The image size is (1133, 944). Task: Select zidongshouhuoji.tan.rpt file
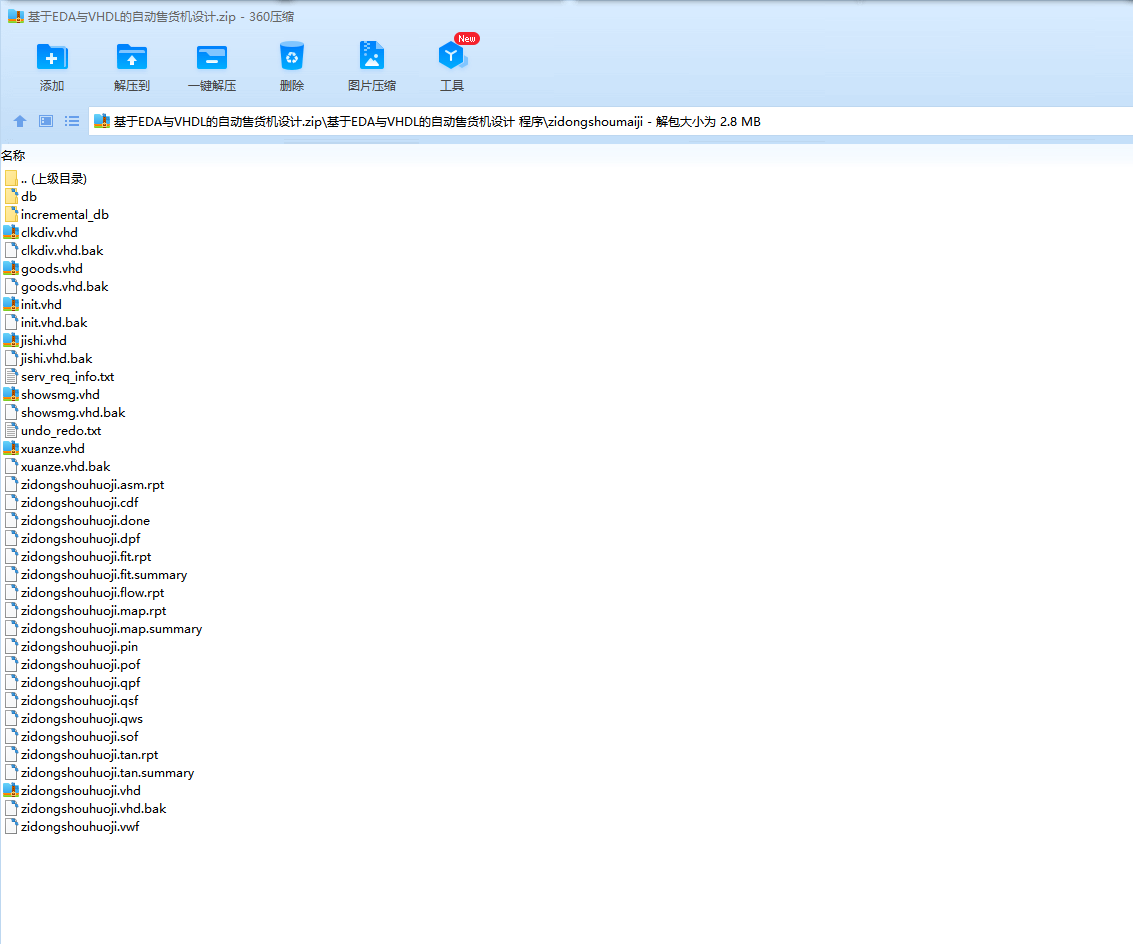pyautogui.click(x=82, y=755)
